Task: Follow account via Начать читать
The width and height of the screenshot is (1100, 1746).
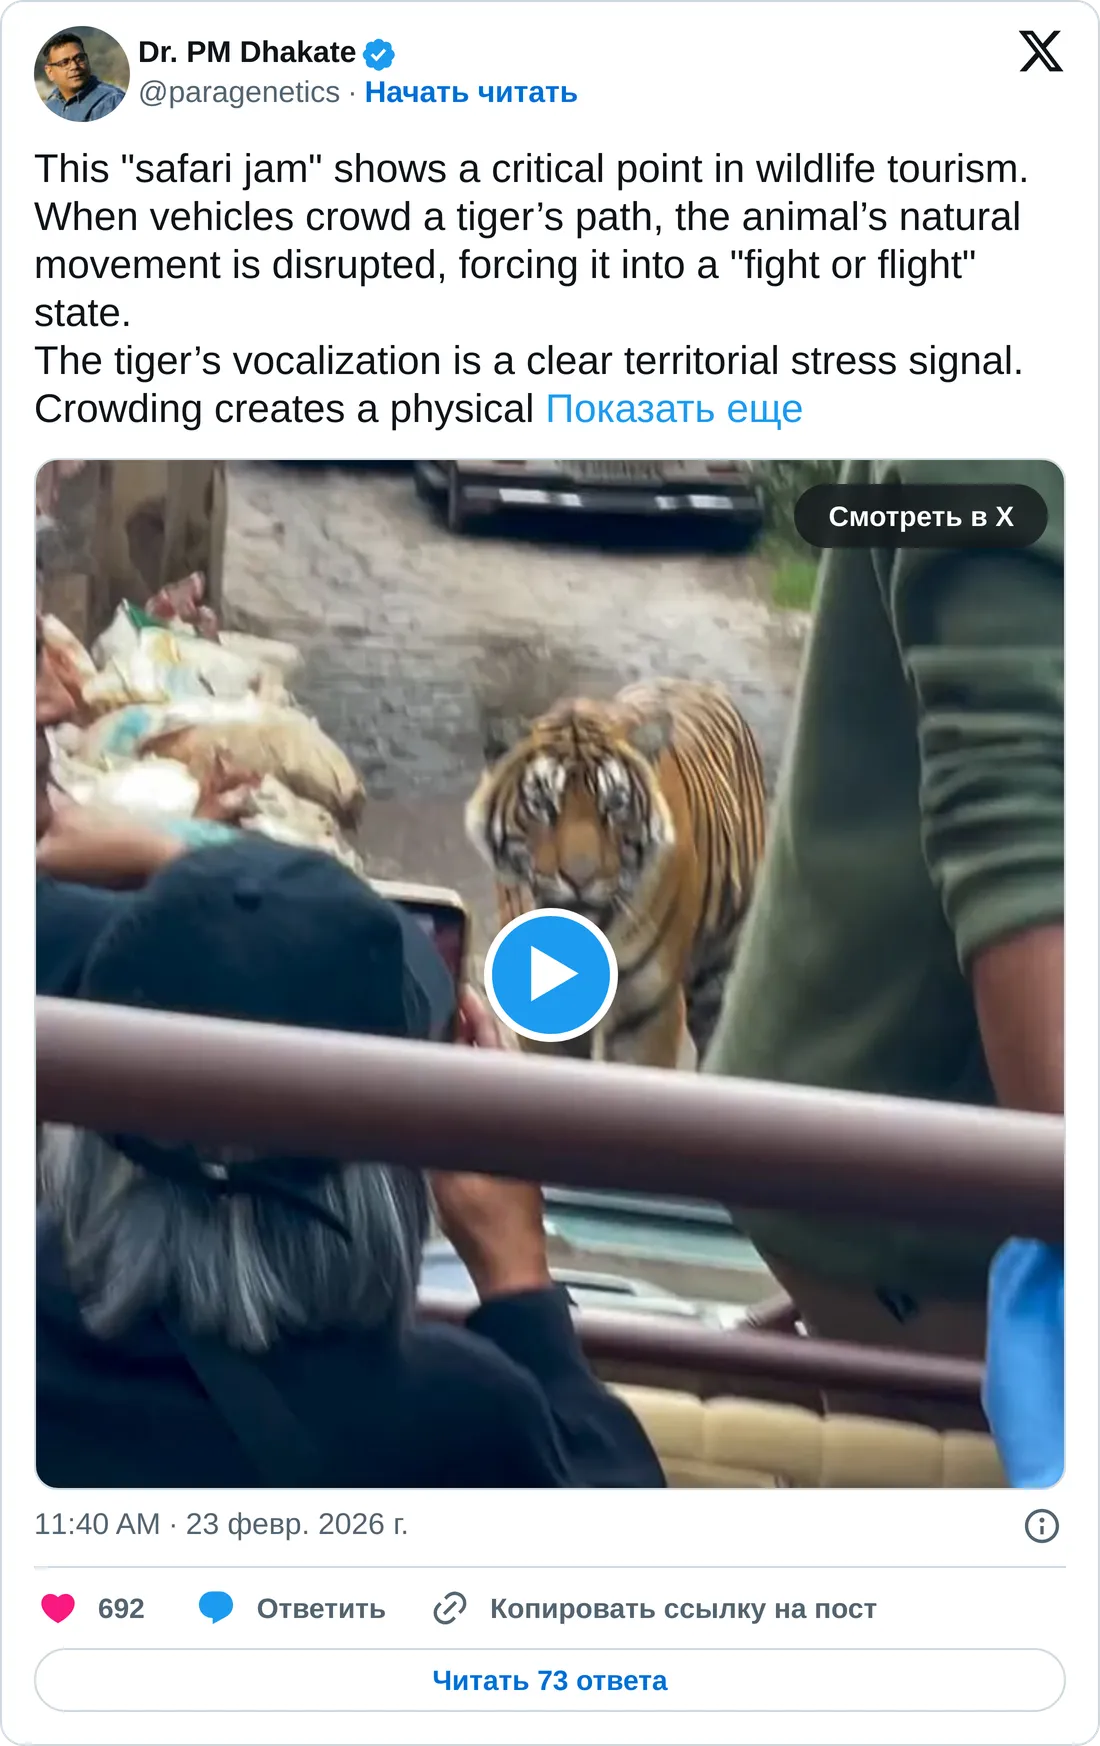Action: pos(471,92)
